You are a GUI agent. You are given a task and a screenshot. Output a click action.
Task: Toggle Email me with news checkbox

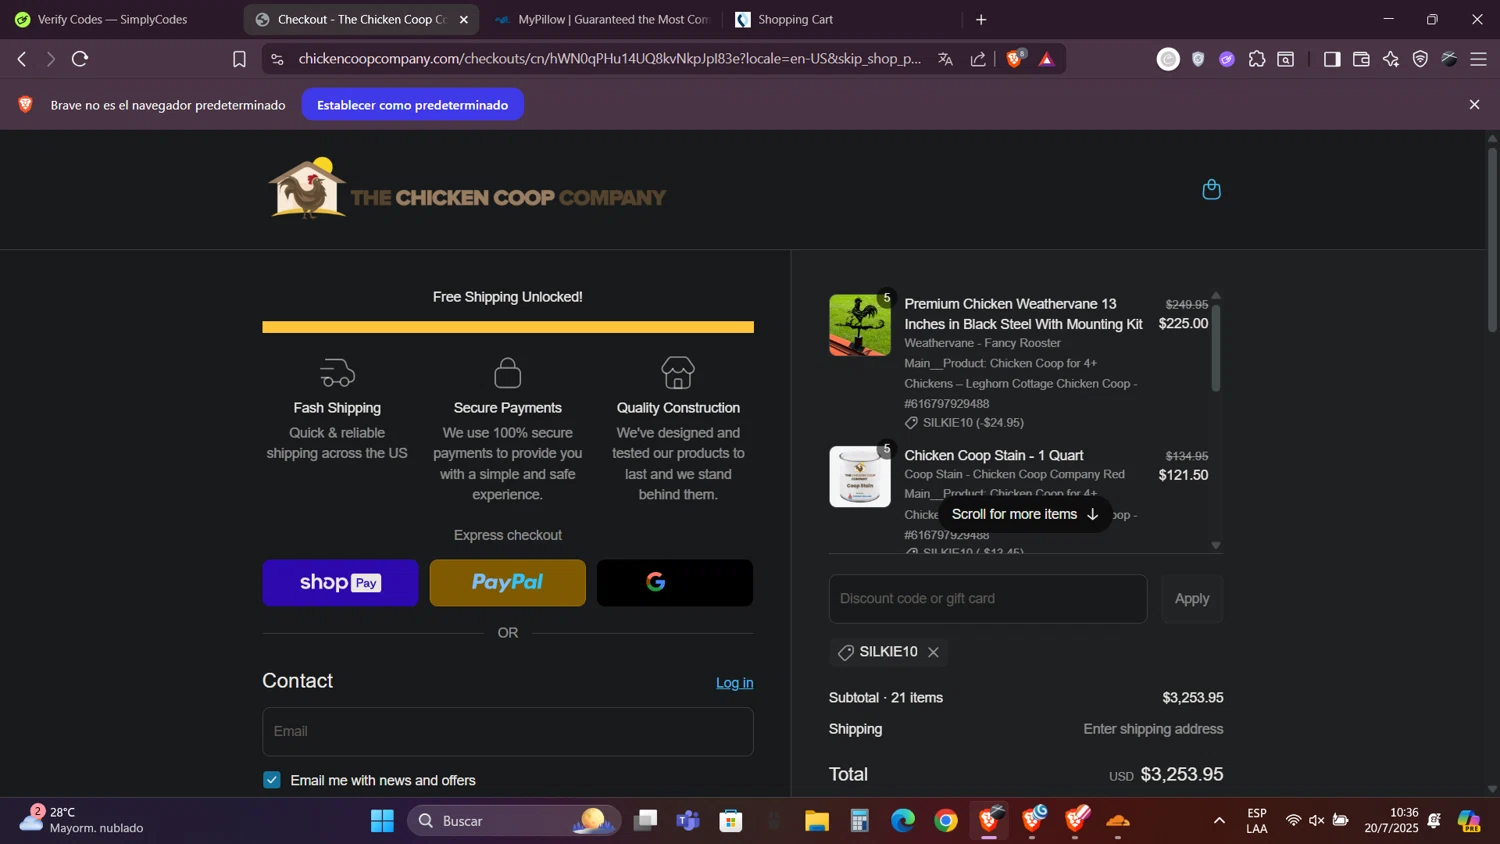point(272,780)
